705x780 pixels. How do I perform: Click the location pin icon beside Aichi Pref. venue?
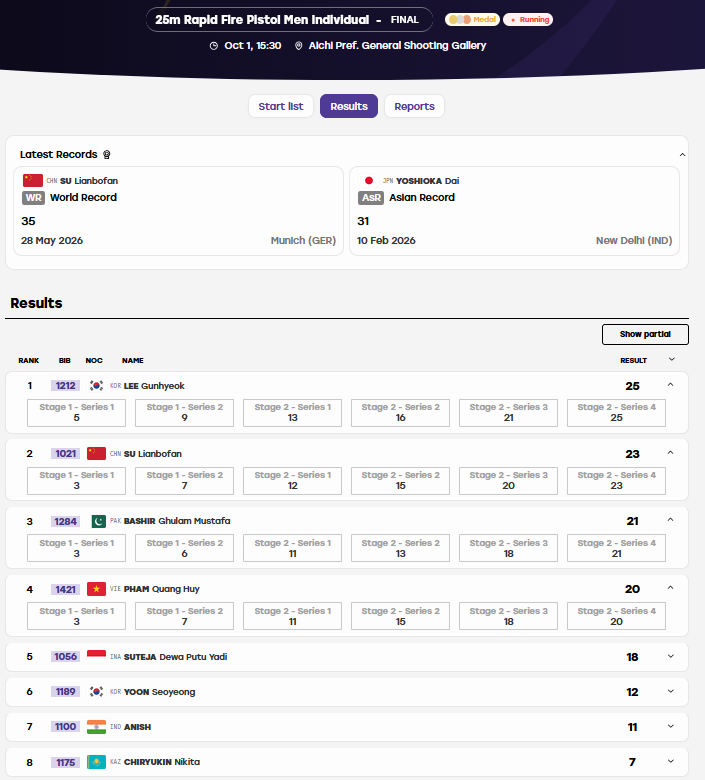point(299,46)
